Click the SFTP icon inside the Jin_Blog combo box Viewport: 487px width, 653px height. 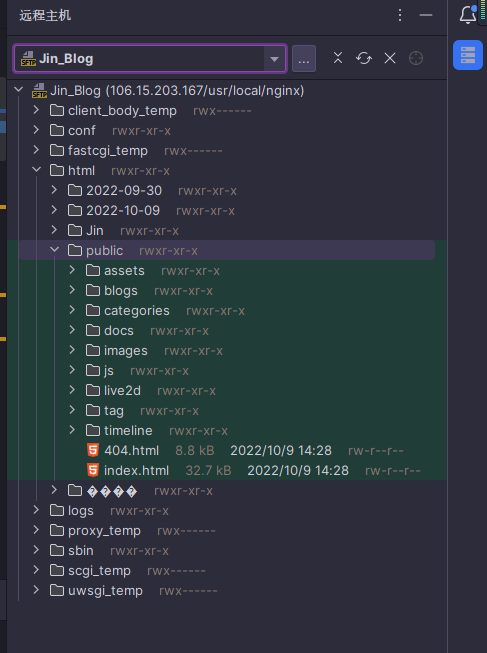pos(28,59)
